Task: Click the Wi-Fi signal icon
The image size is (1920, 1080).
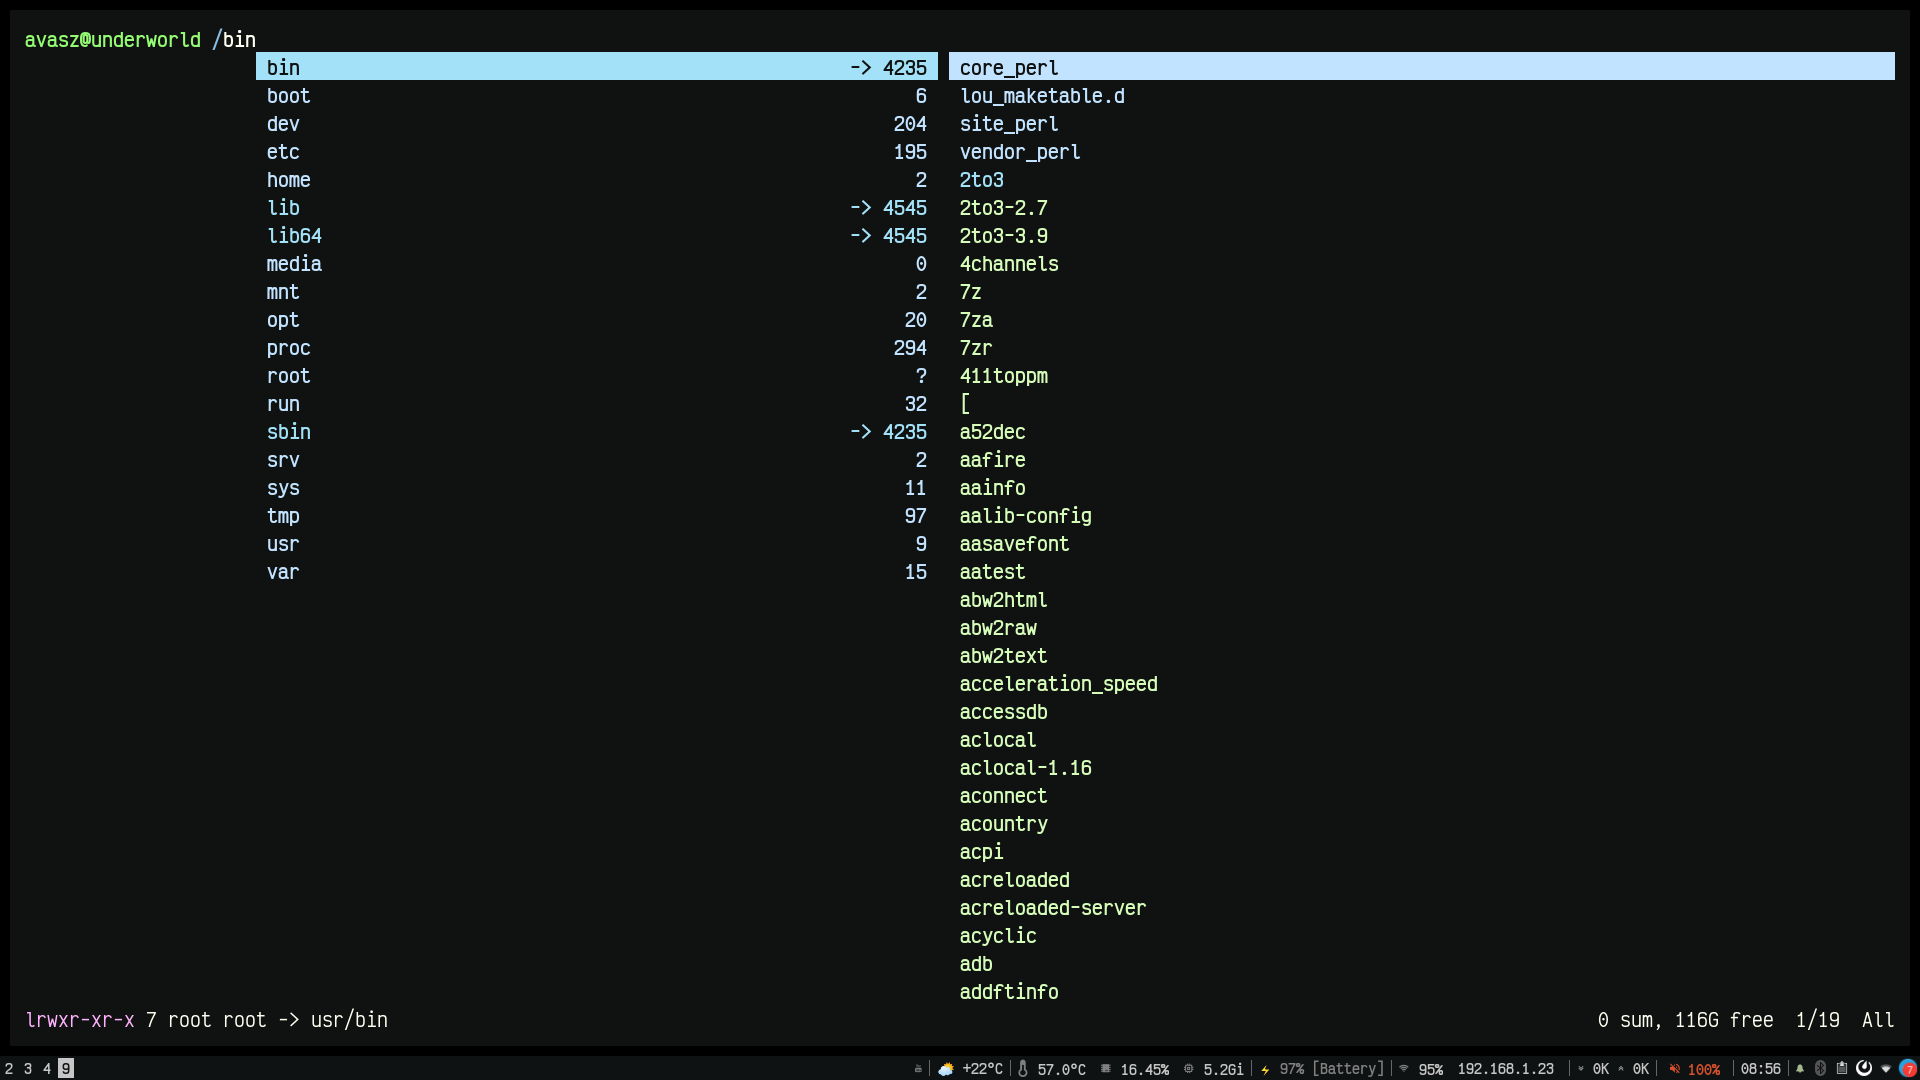Action: (x=1404, y=1069)
